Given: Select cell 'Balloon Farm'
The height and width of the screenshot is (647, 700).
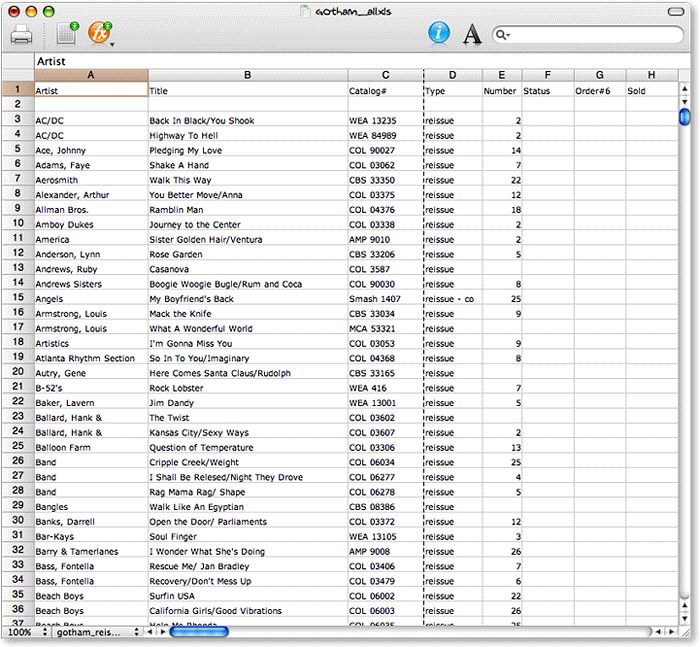Looking at the screenshot, I should coord(91,447).
